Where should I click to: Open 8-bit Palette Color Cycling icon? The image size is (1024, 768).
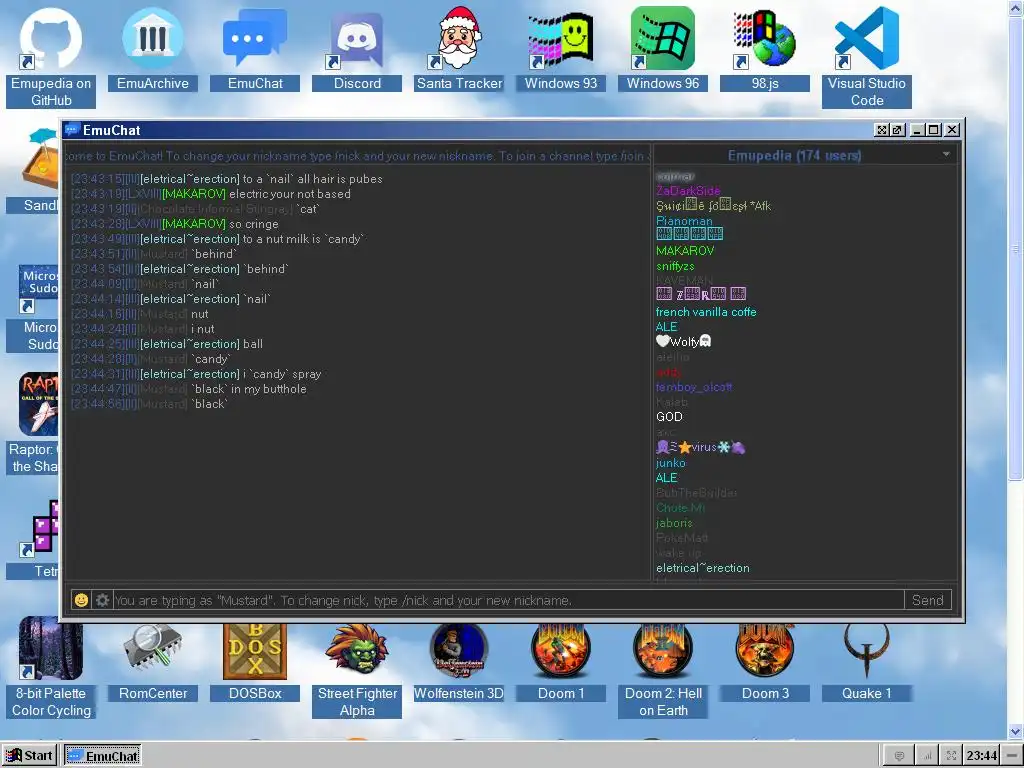[x=51, y=667]
